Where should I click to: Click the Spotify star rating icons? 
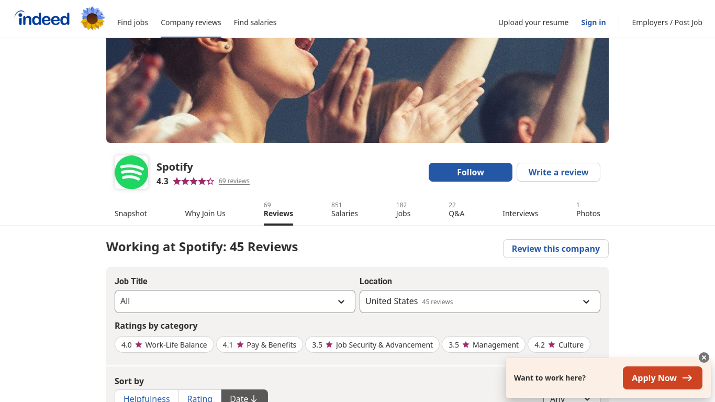(193, 181)
